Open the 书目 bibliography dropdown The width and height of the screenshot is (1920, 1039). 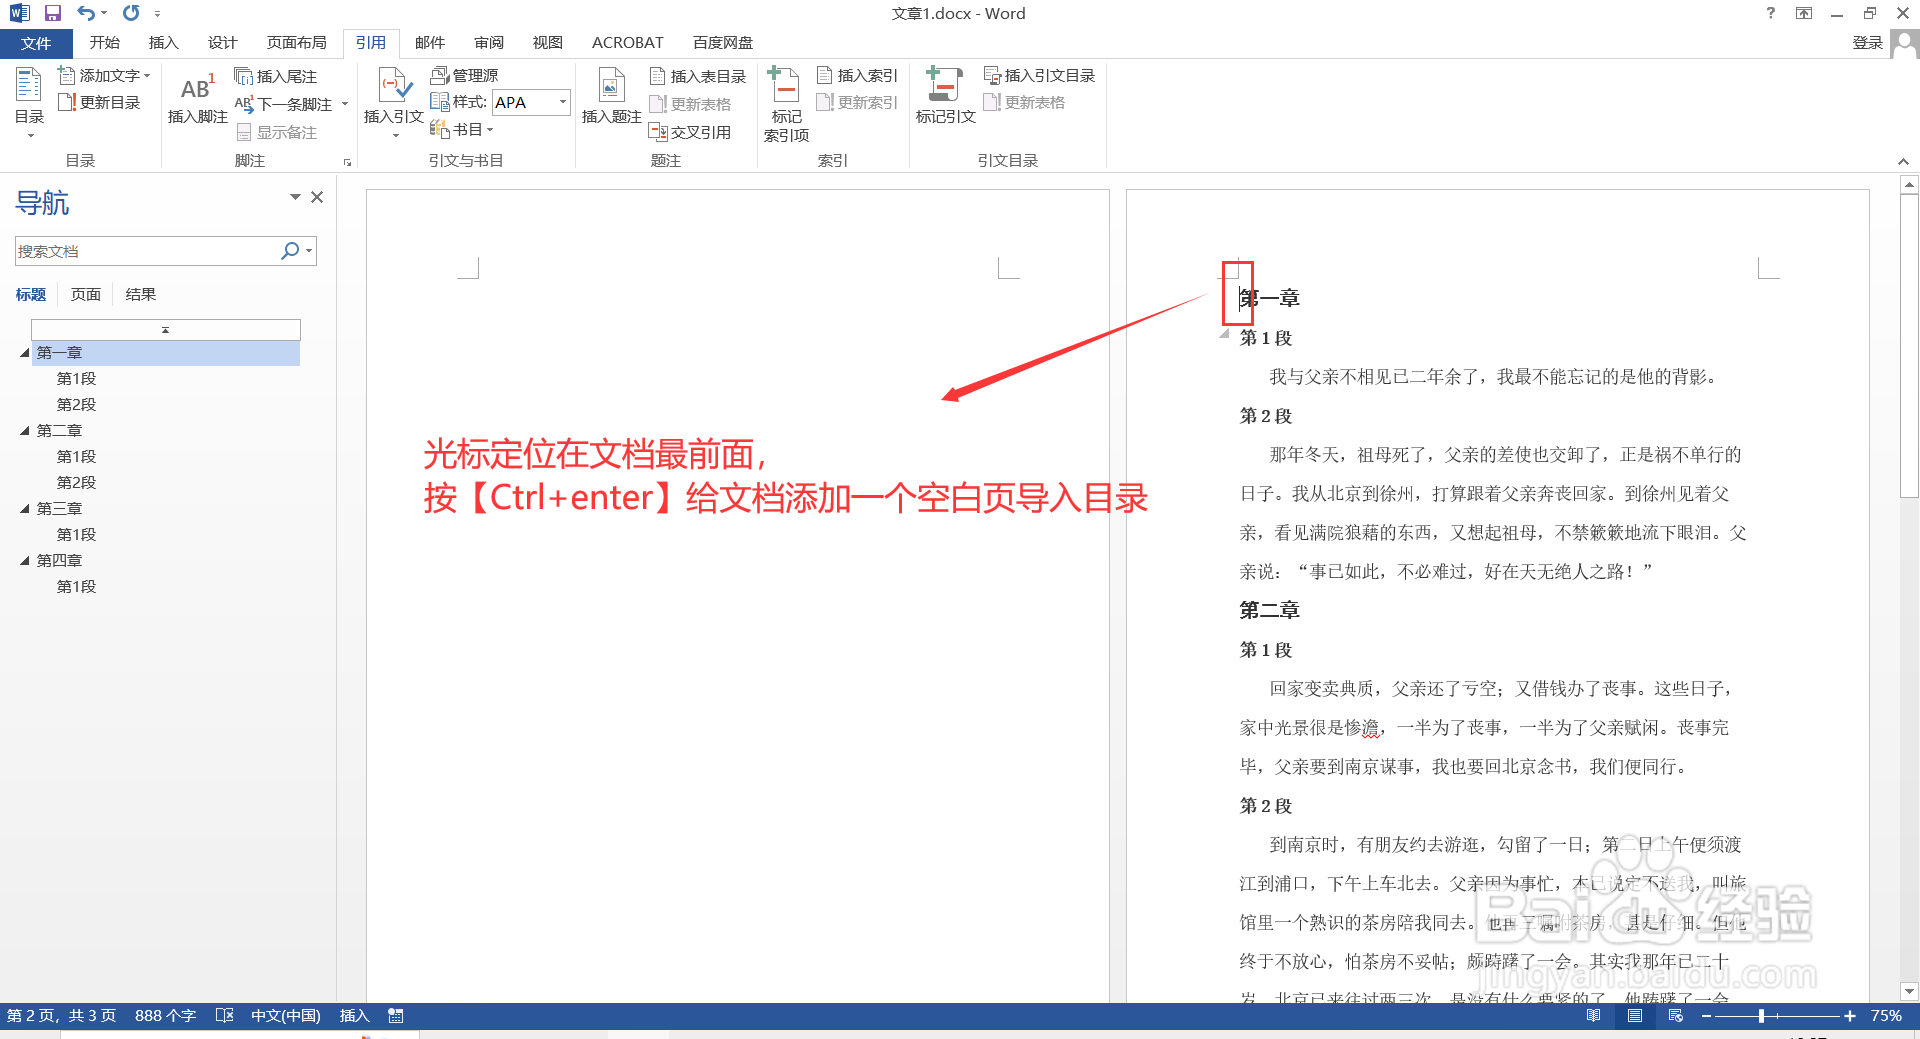(x=462, y=129)
